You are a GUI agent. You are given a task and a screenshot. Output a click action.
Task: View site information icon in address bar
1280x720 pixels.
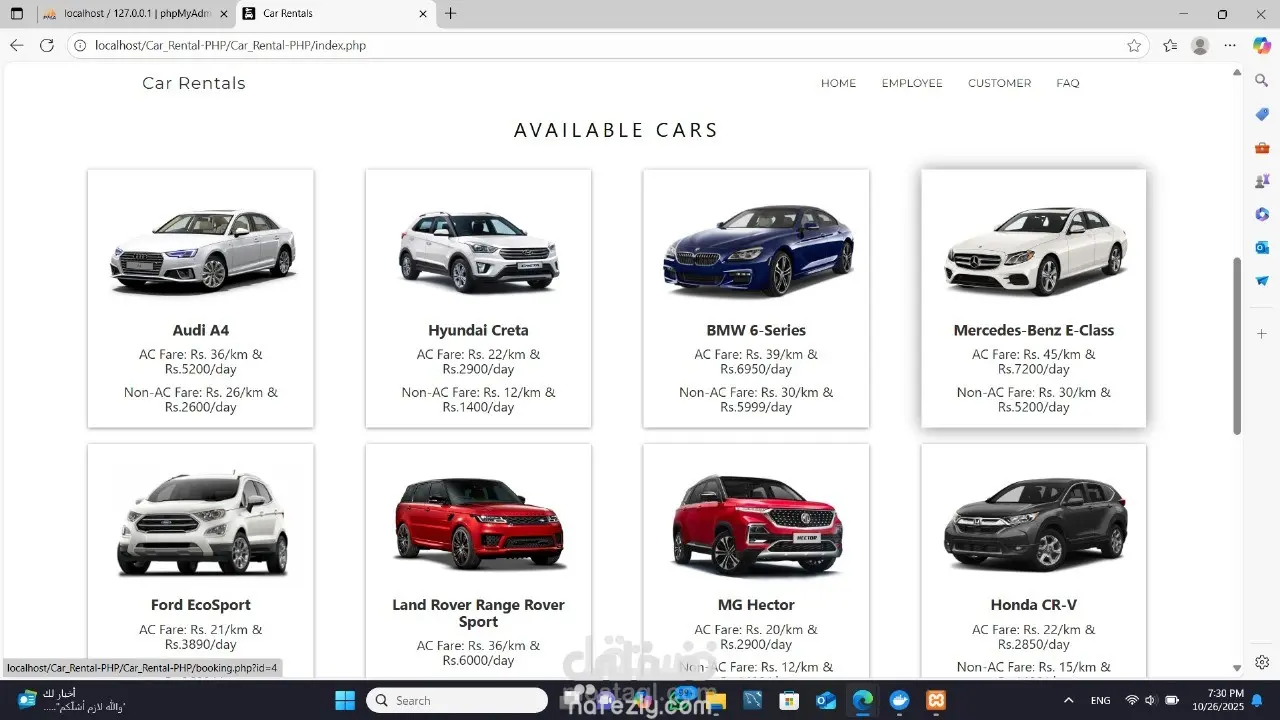point(81,45)
